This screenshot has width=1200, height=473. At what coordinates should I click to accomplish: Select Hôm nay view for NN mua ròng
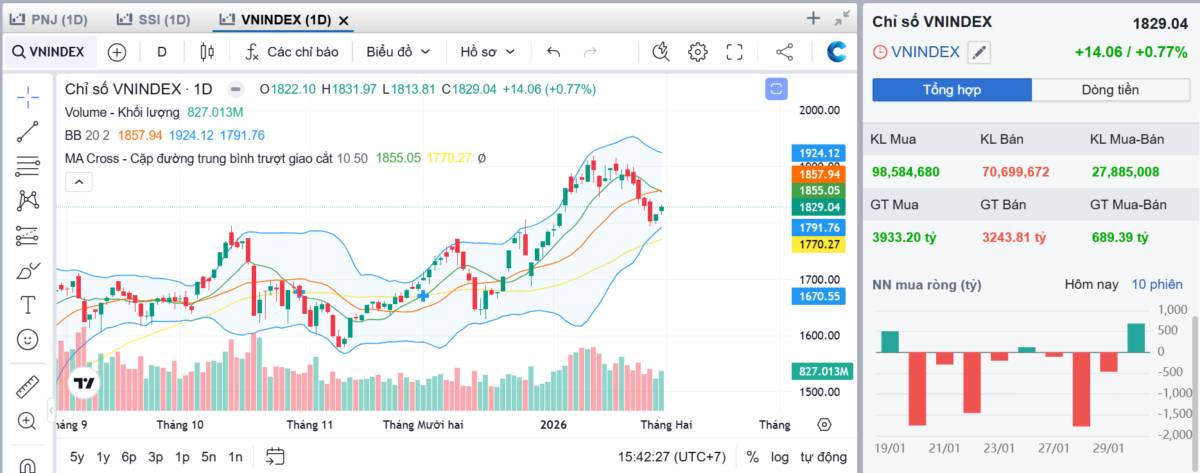click(1092, 284)
